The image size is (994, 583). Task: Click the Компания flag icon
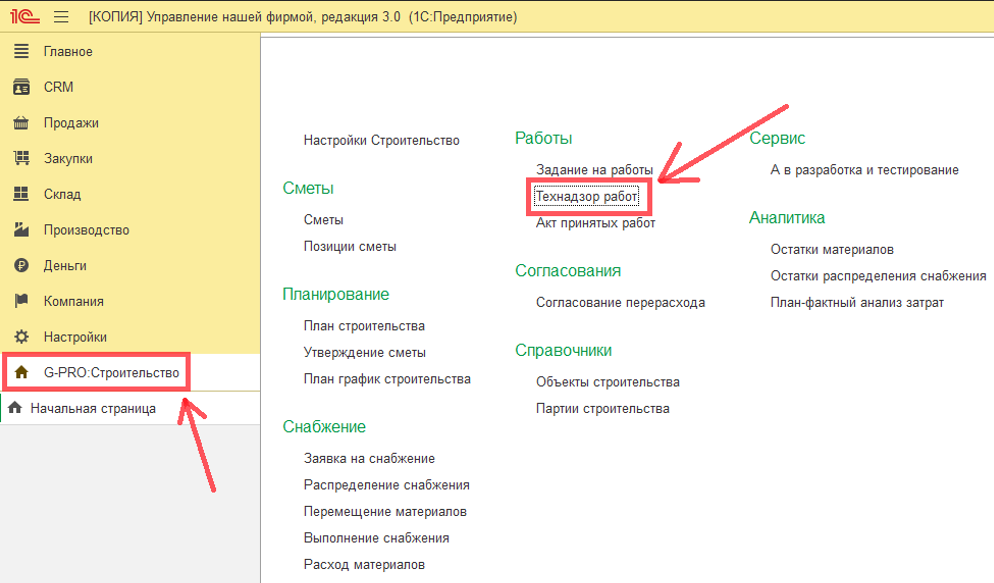click(x=21, y=301)
